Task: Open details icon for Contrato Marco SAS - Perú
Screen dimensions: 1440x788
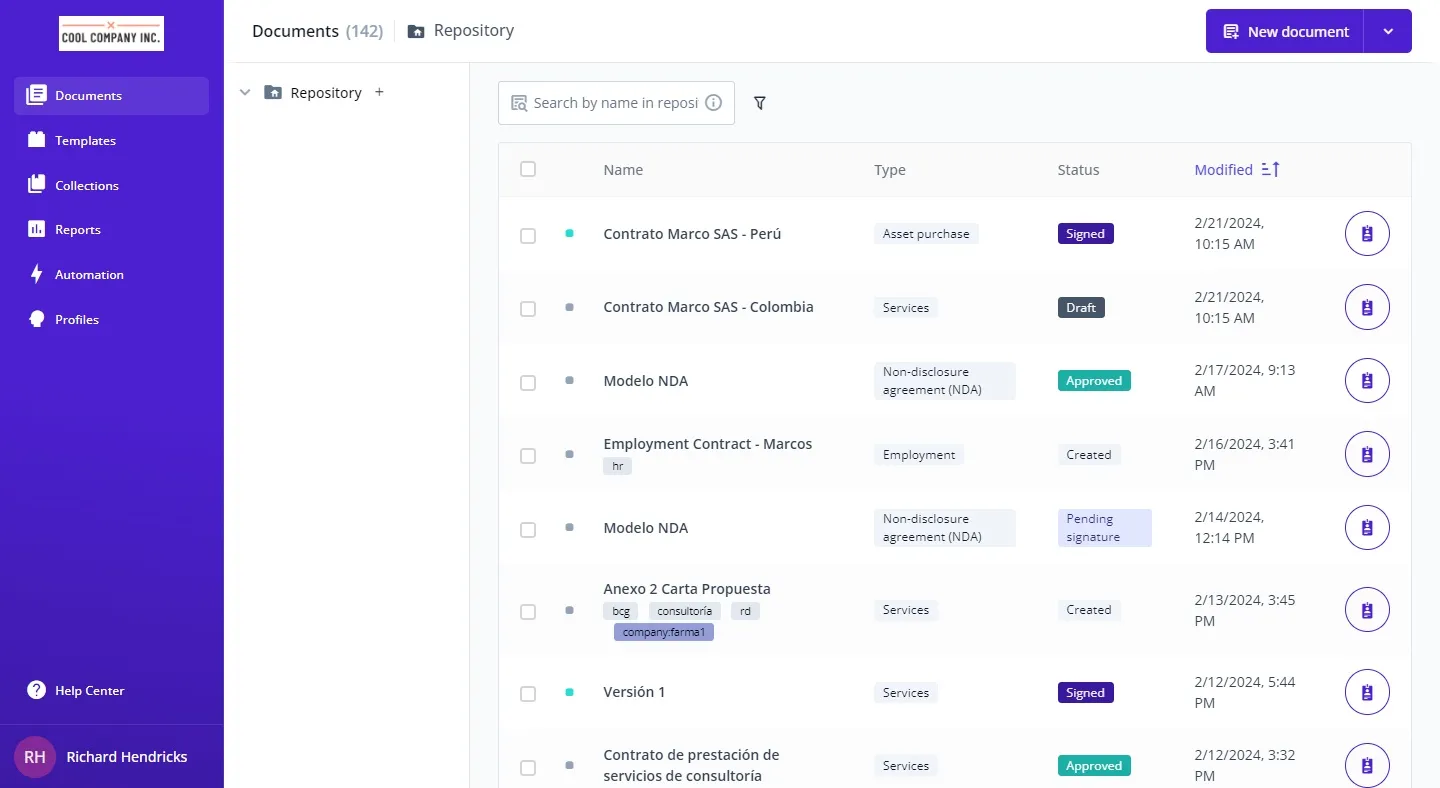Action: [1366, 234]
